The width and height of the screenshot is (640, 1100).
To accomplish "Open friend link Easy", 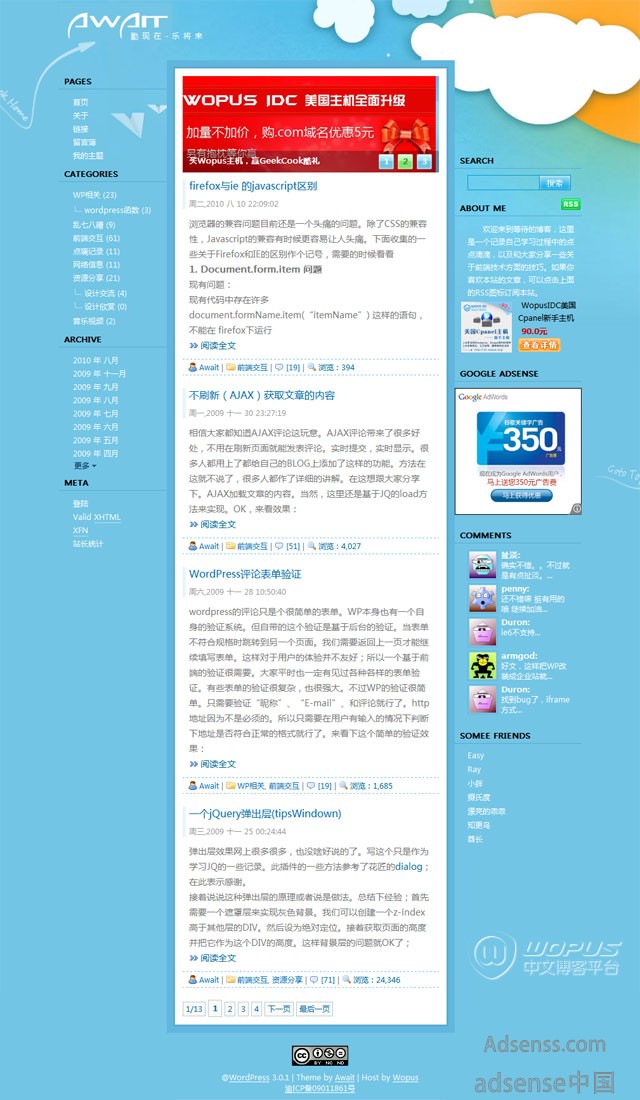I will click(x=476, y=756).
